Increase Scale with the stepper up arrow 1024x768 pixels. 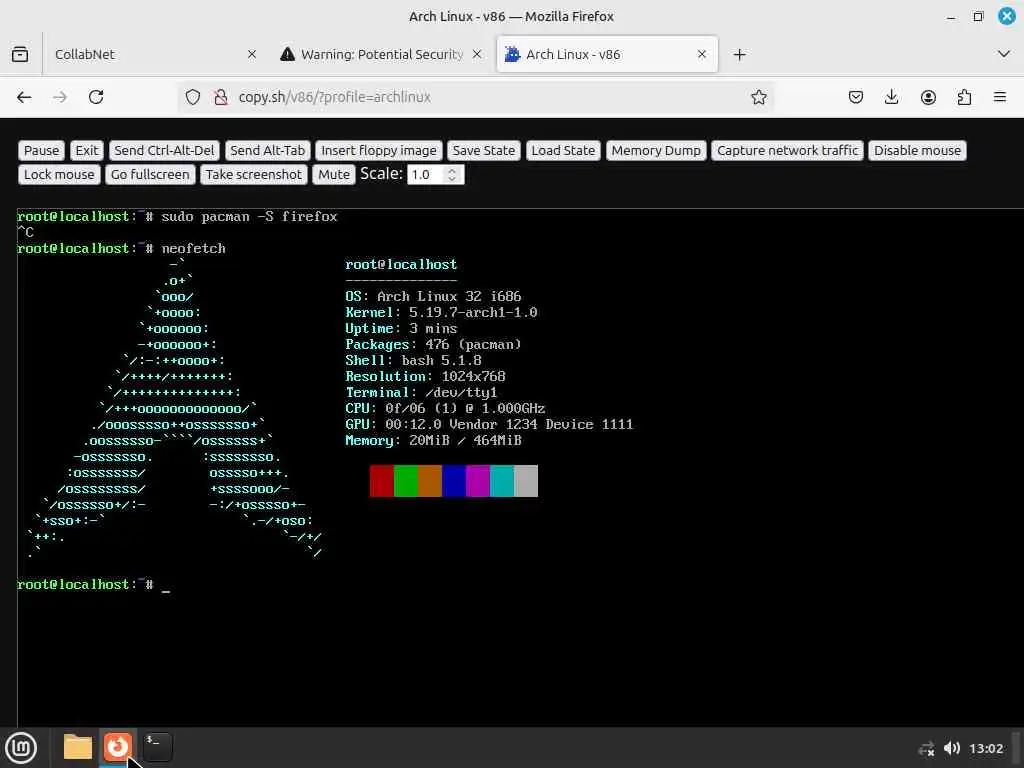(452, 170)
